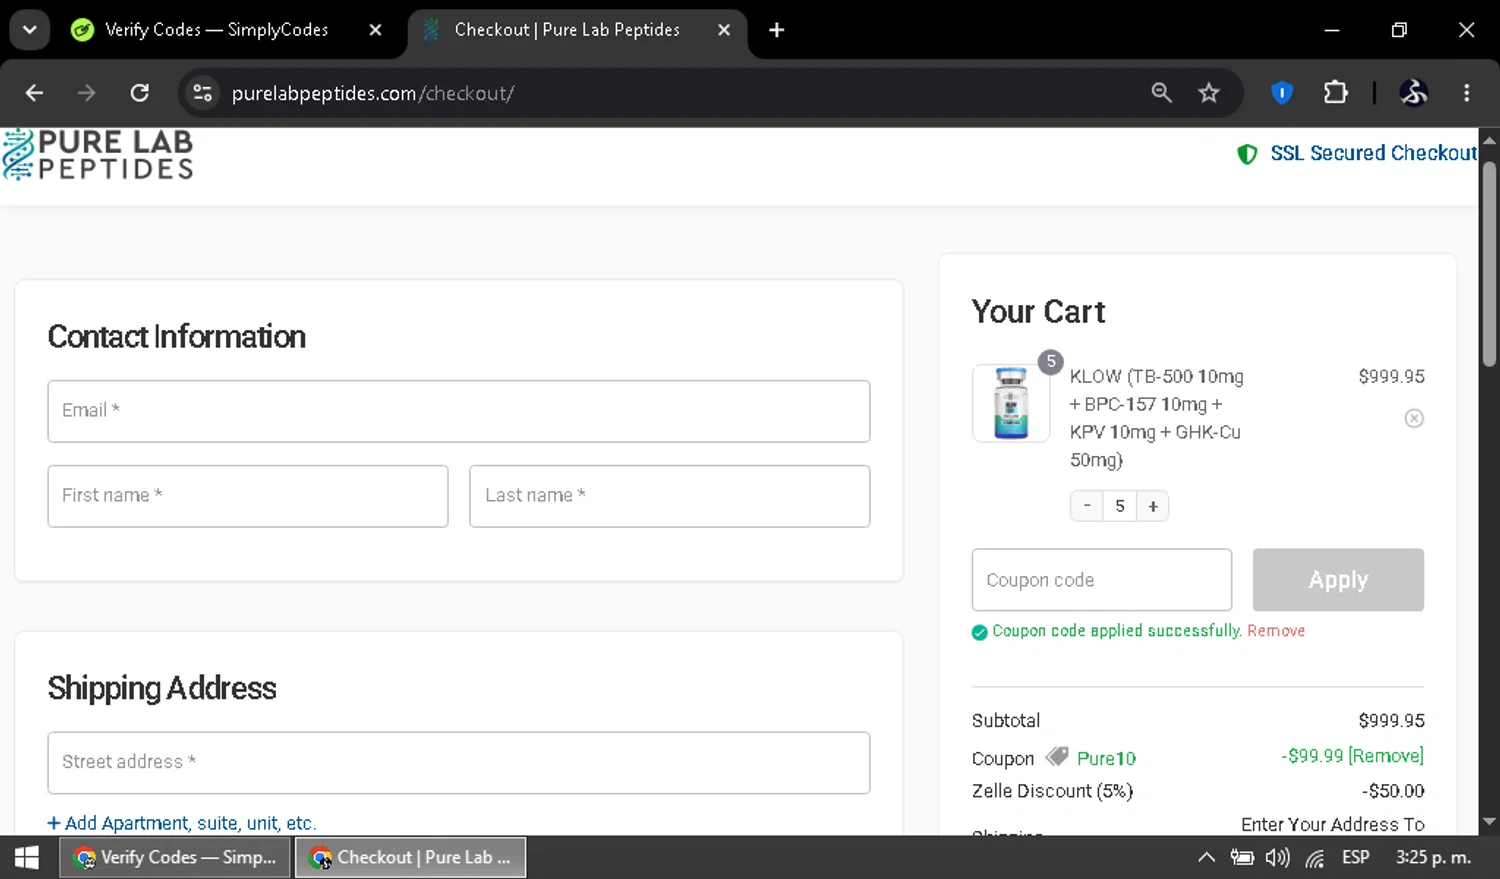Image resolution: width=1500 pixels, height=879 pixels.
Task: Remove KLOW item with the circled X
Action: coord(1414,418)
